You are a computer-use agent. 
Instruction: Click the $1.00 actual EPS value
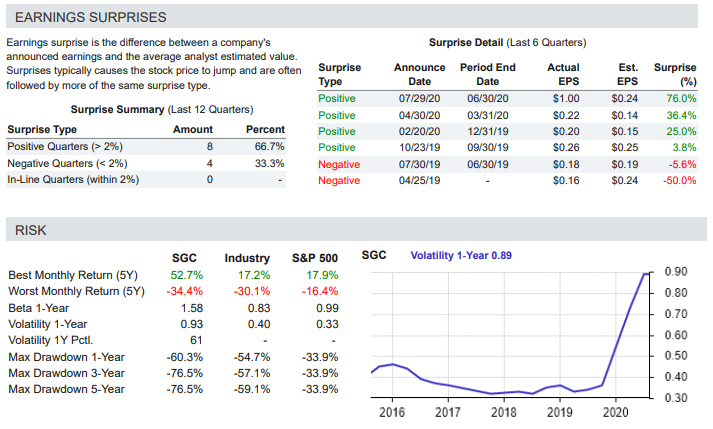coord(566,99)
